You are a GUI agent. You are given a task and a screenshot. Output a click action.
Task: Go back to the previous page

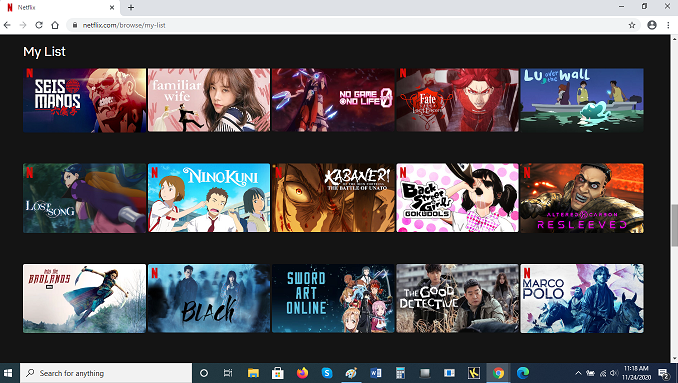7,25
